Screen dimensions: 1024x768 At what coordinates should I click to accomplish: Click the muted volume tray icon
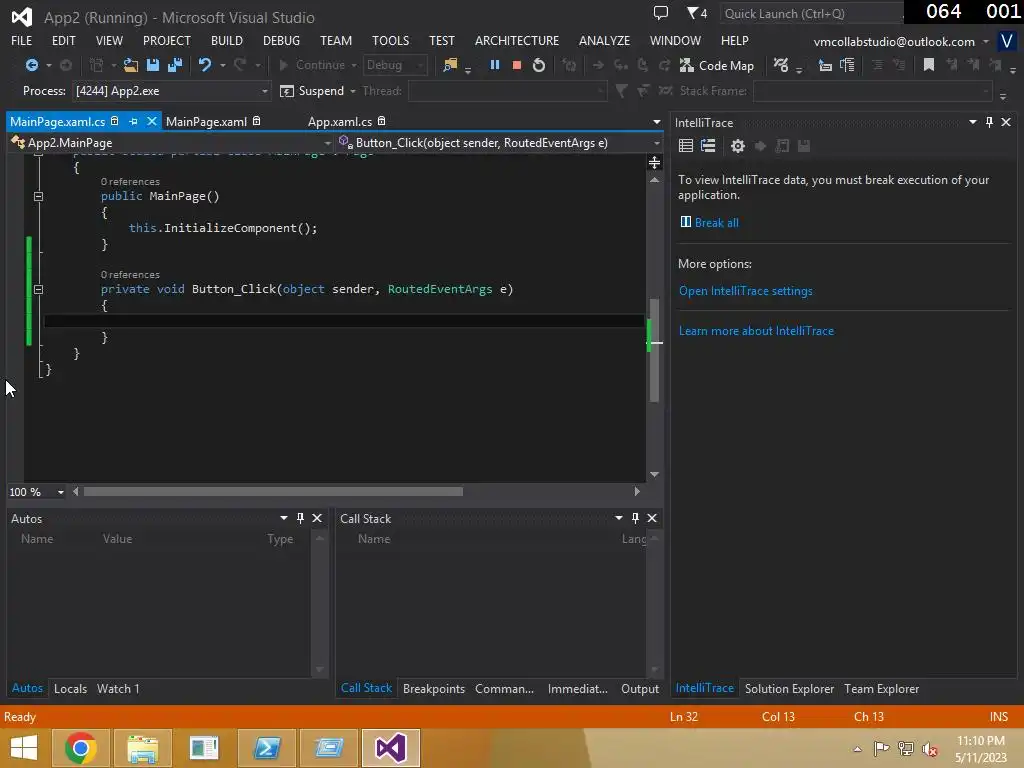pos(930,748)
